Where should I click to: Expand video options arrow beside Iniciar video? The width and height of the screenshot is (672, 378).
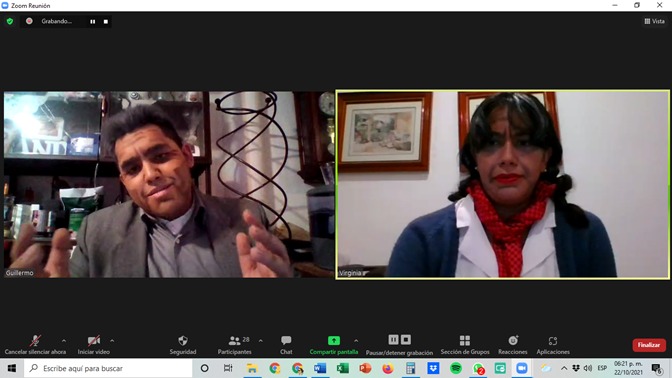coord(112,341)
